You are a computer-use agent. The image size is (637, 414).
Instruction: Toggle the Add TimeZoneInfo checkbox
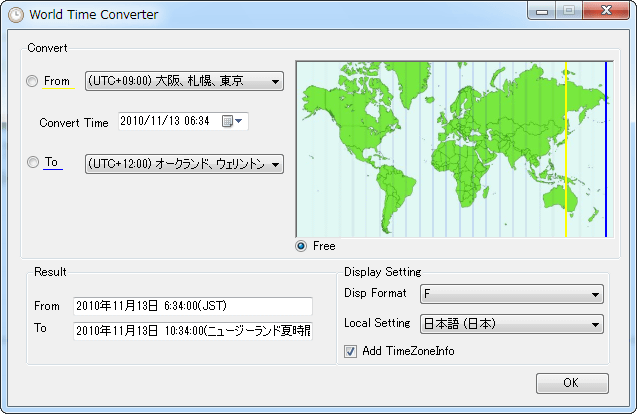pos(350,351)
